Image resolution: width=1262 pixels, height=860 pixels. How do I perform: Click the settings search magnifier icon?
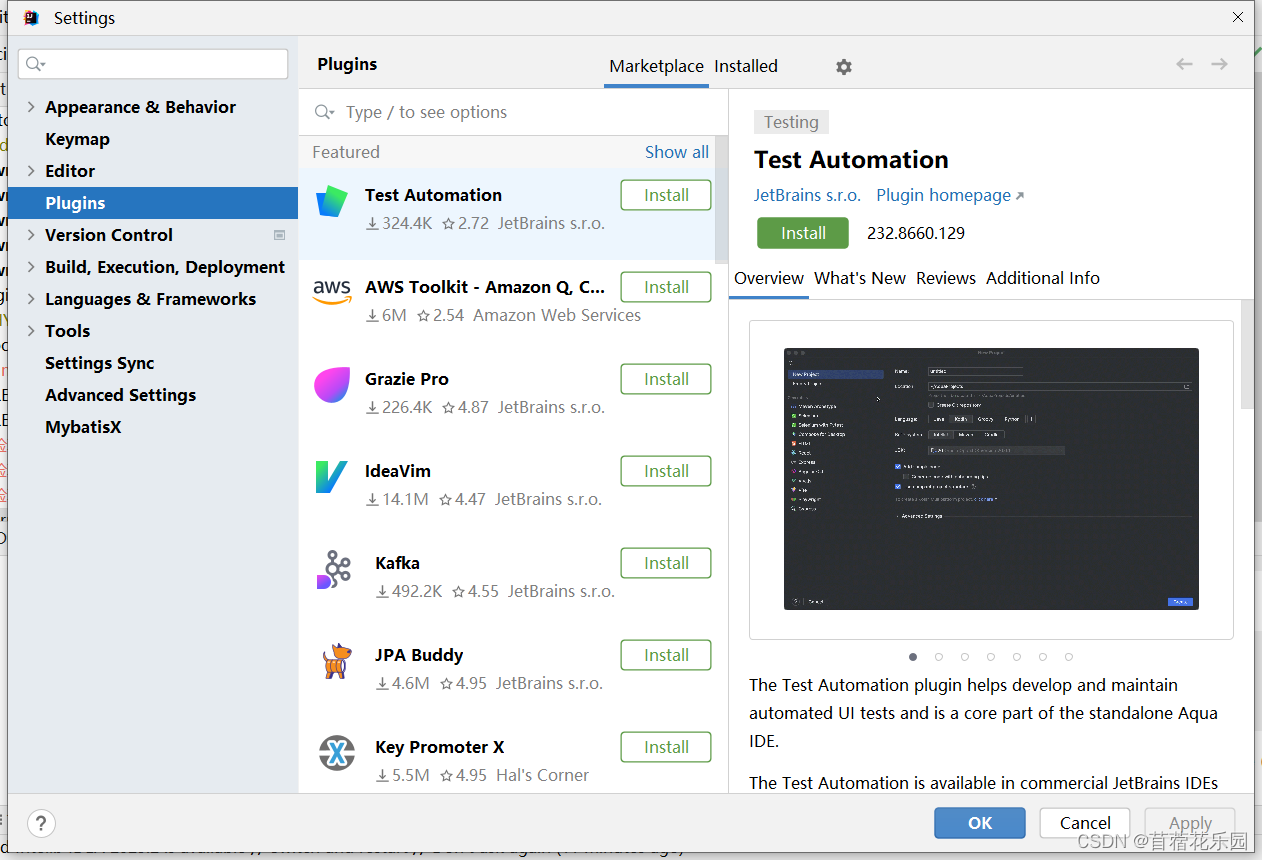tap(35, 64)
